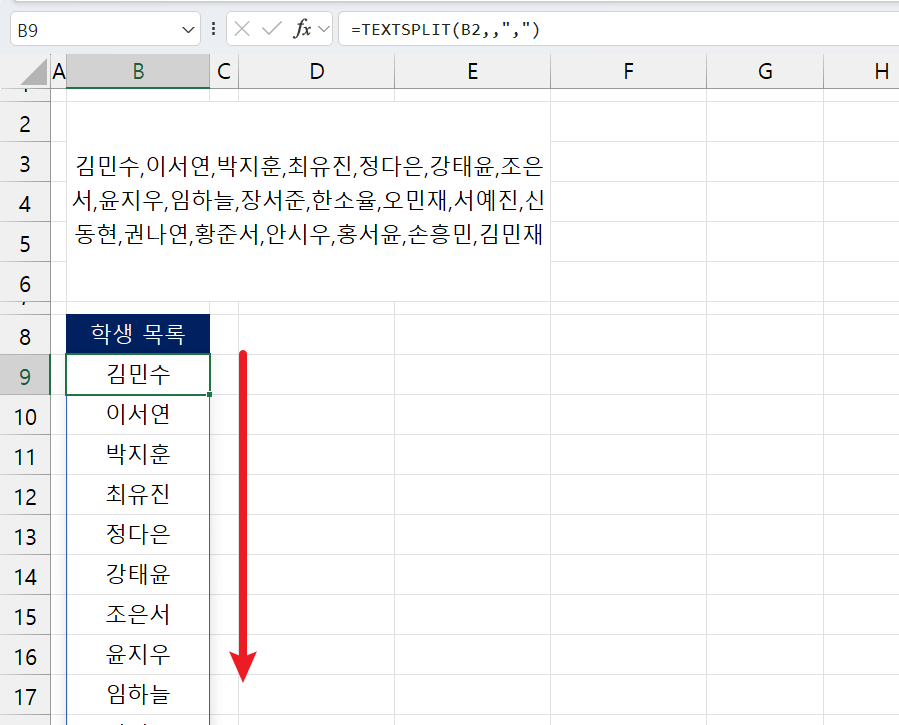
Task: Open the Insert Function fx button
Action: [302, 29]
